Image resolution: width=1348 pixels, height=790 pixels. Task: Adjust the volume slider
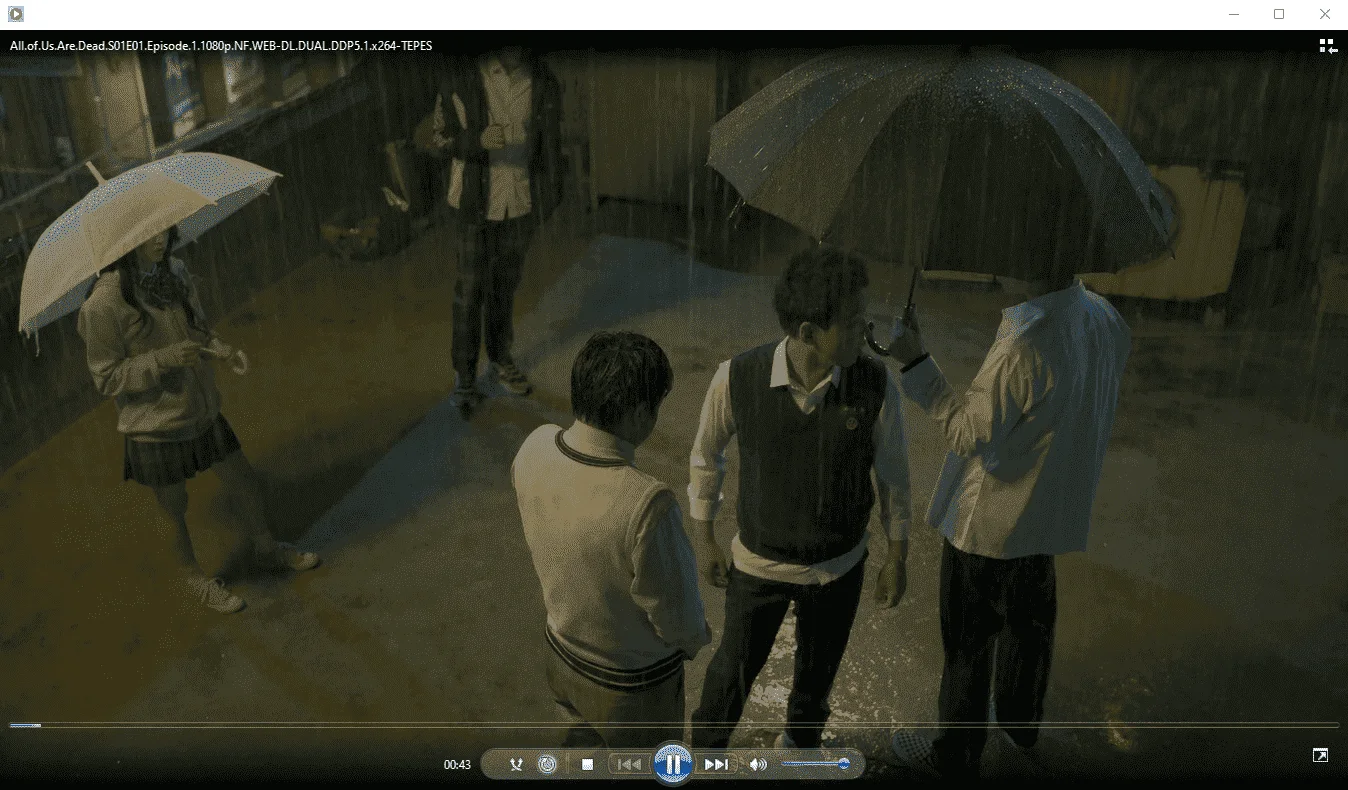815,764
